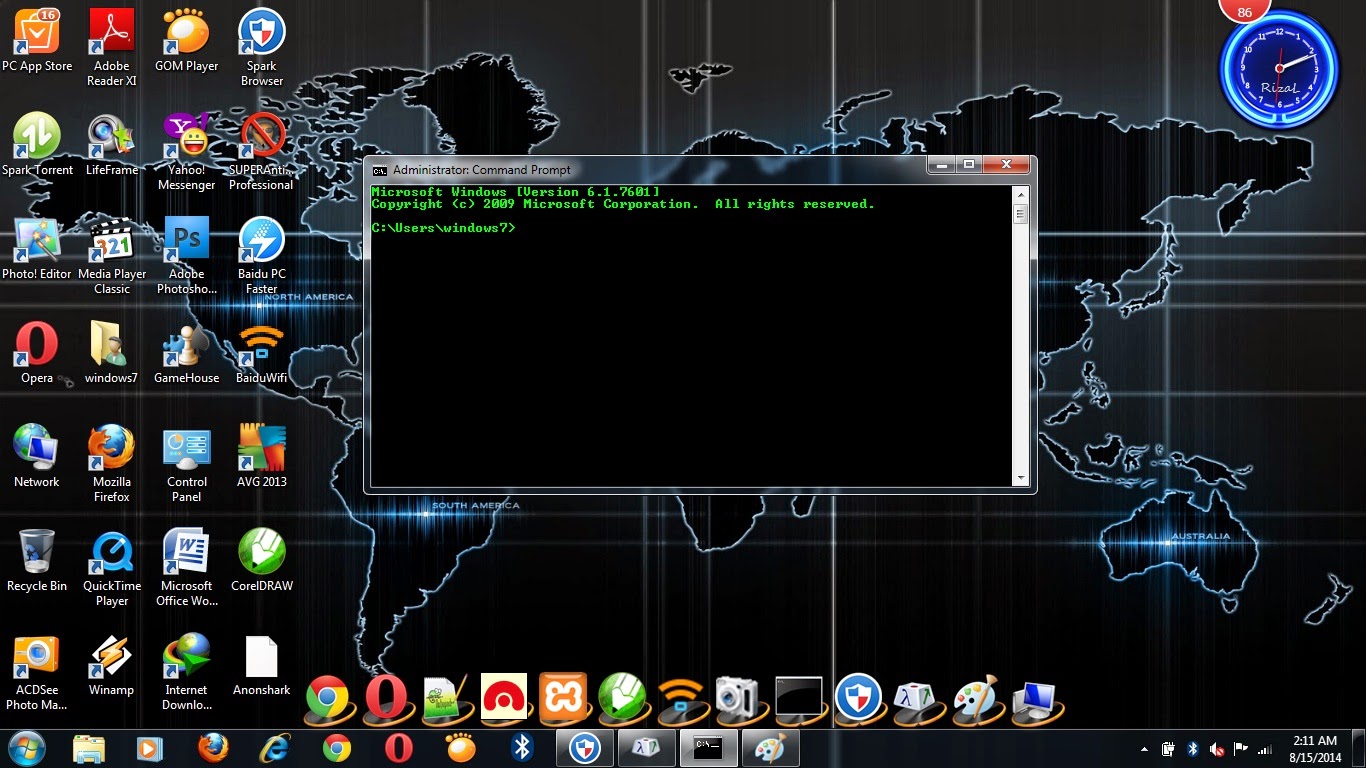Select the ACDSee Photo Manager desktop icon
The height and width of the screenshot is (768, 1366).
click(x=37, y=672)
